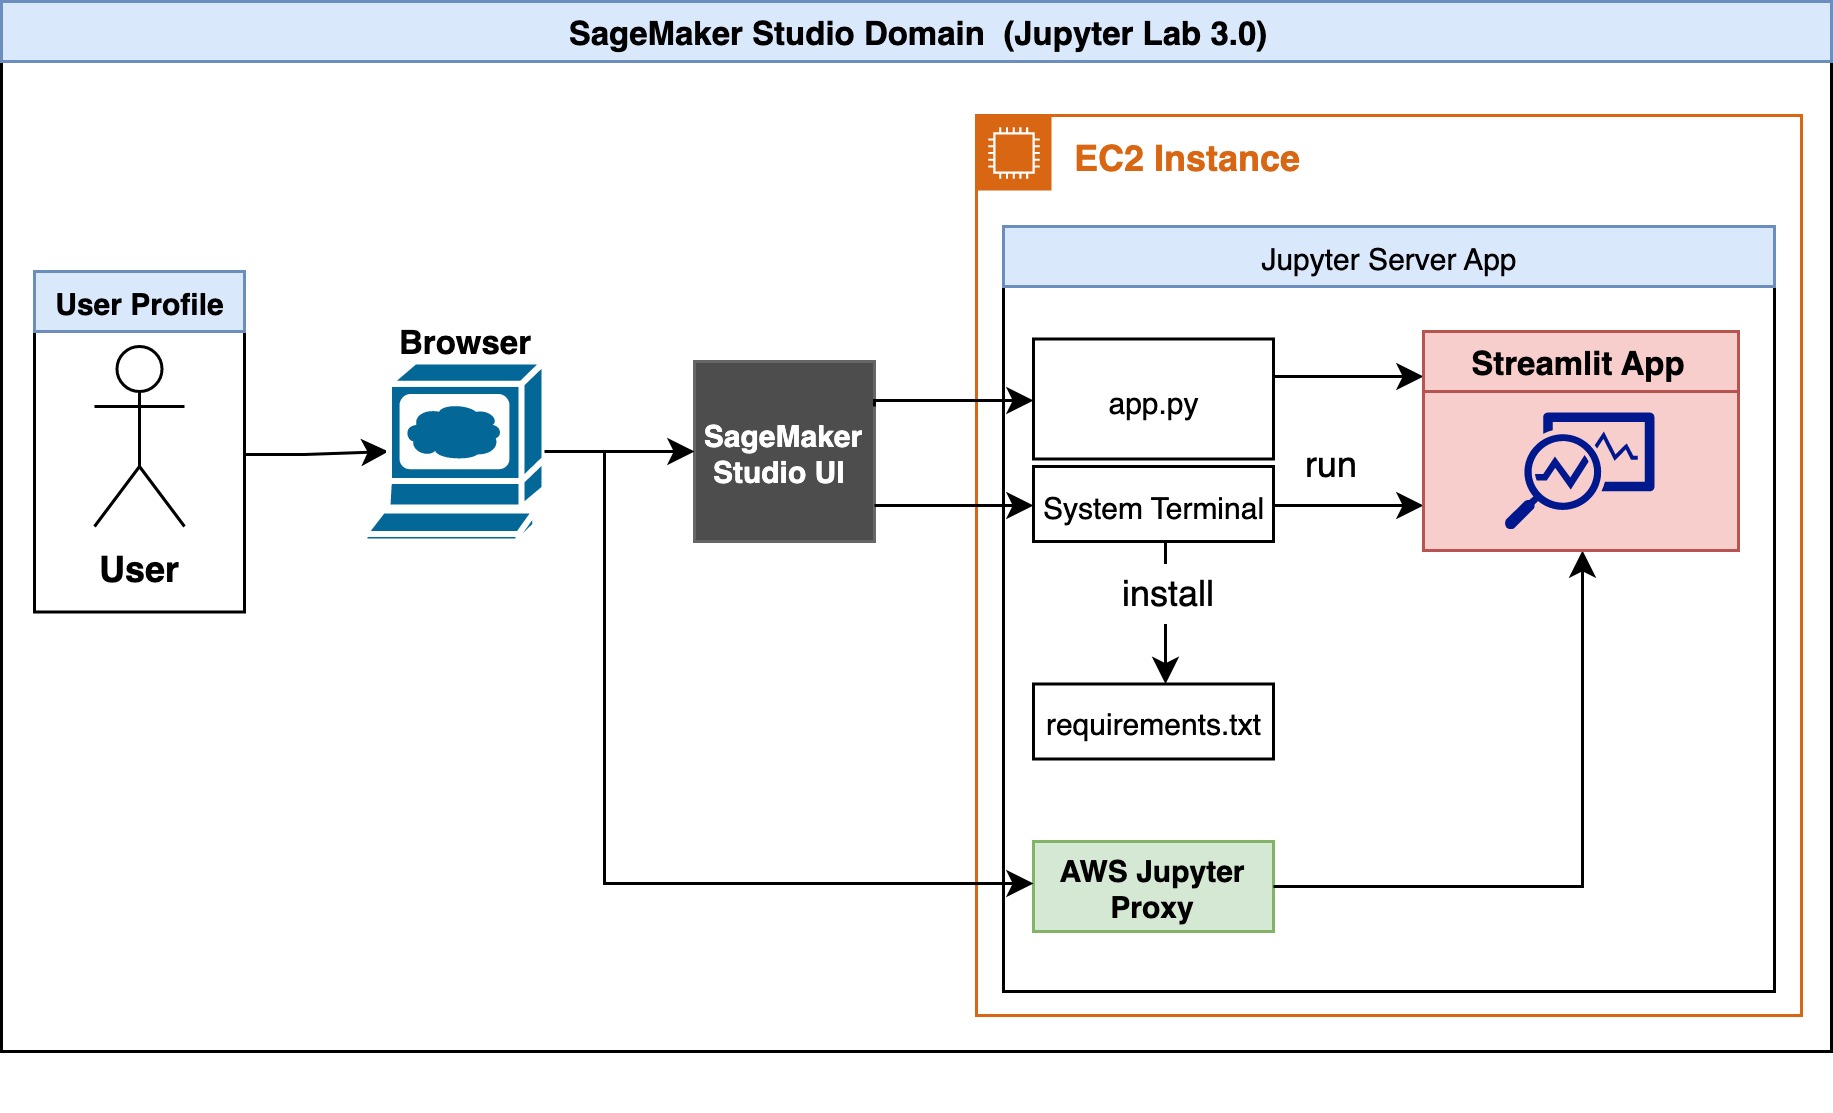Click the dark SageMaker Studio UI block
Viewport: 1833px width, 1113px height.
click(783, 452)
